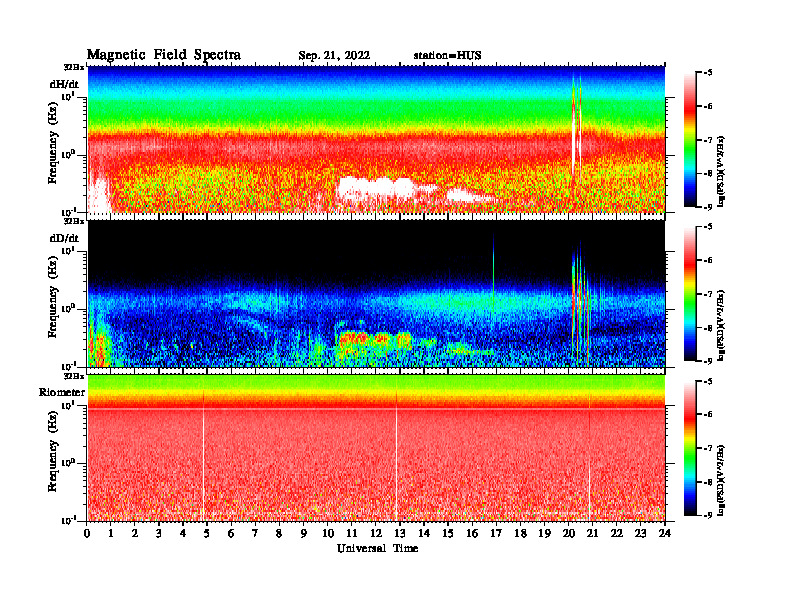Click the dH/dt spectrogram color scale bar

[689, 140]
